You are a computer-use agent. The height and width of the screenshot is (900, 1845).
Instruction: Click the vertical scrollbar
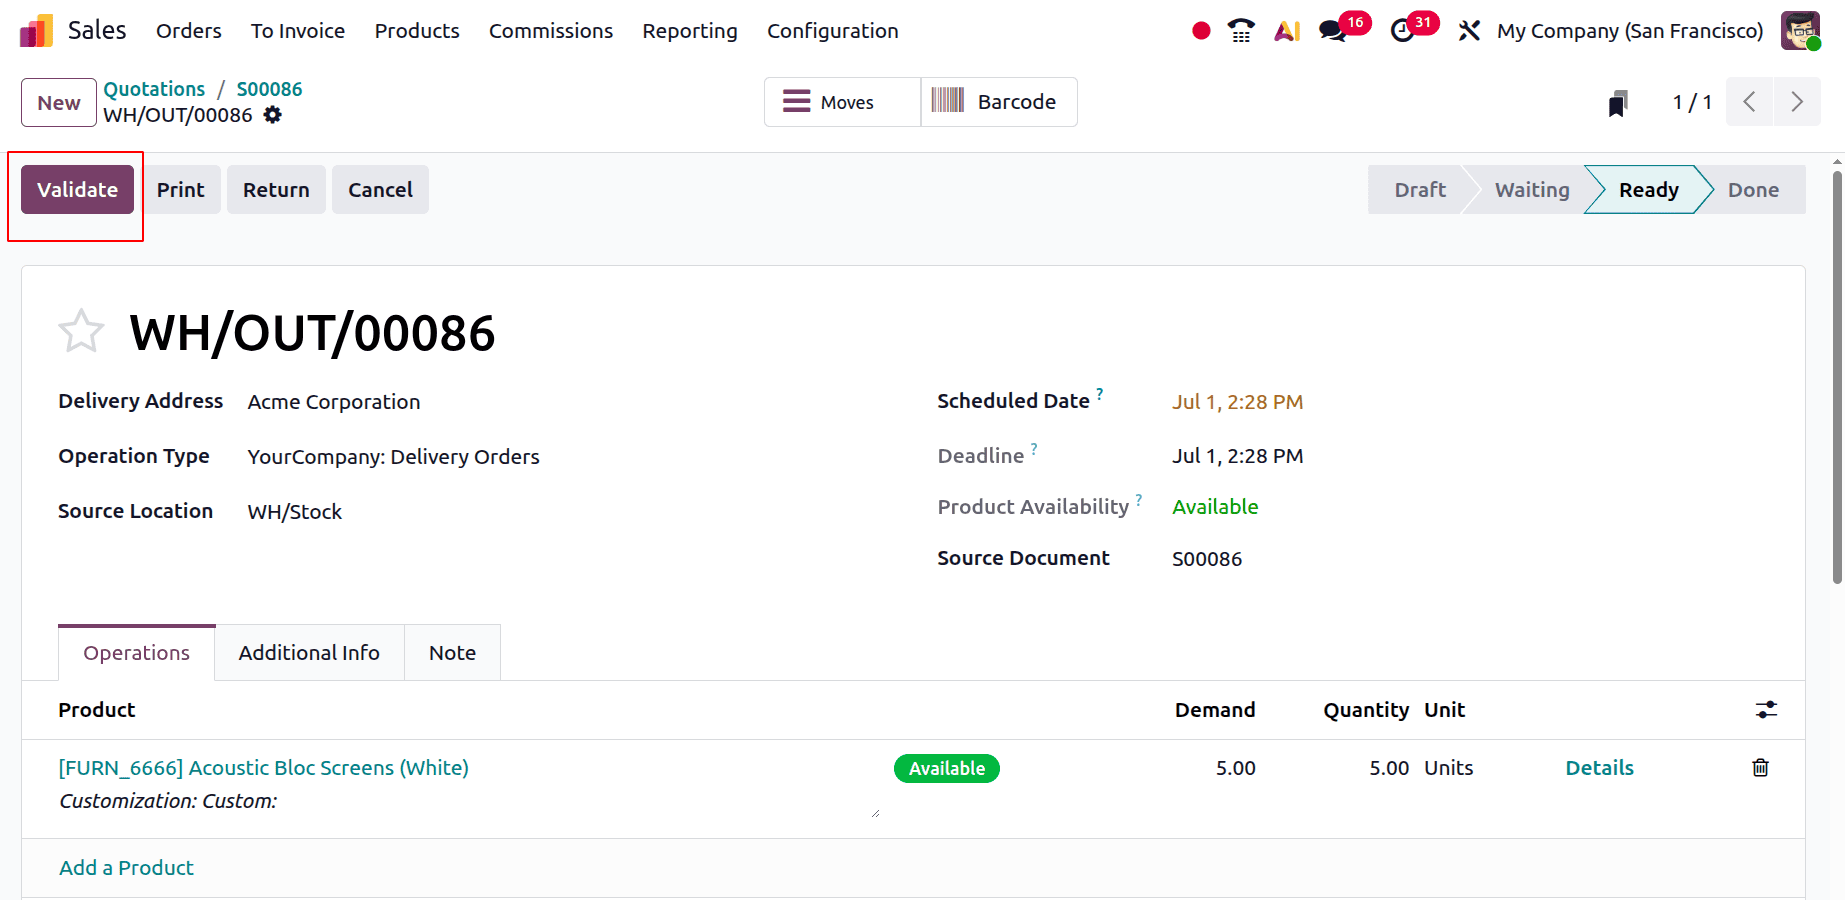click(1837, 378)
